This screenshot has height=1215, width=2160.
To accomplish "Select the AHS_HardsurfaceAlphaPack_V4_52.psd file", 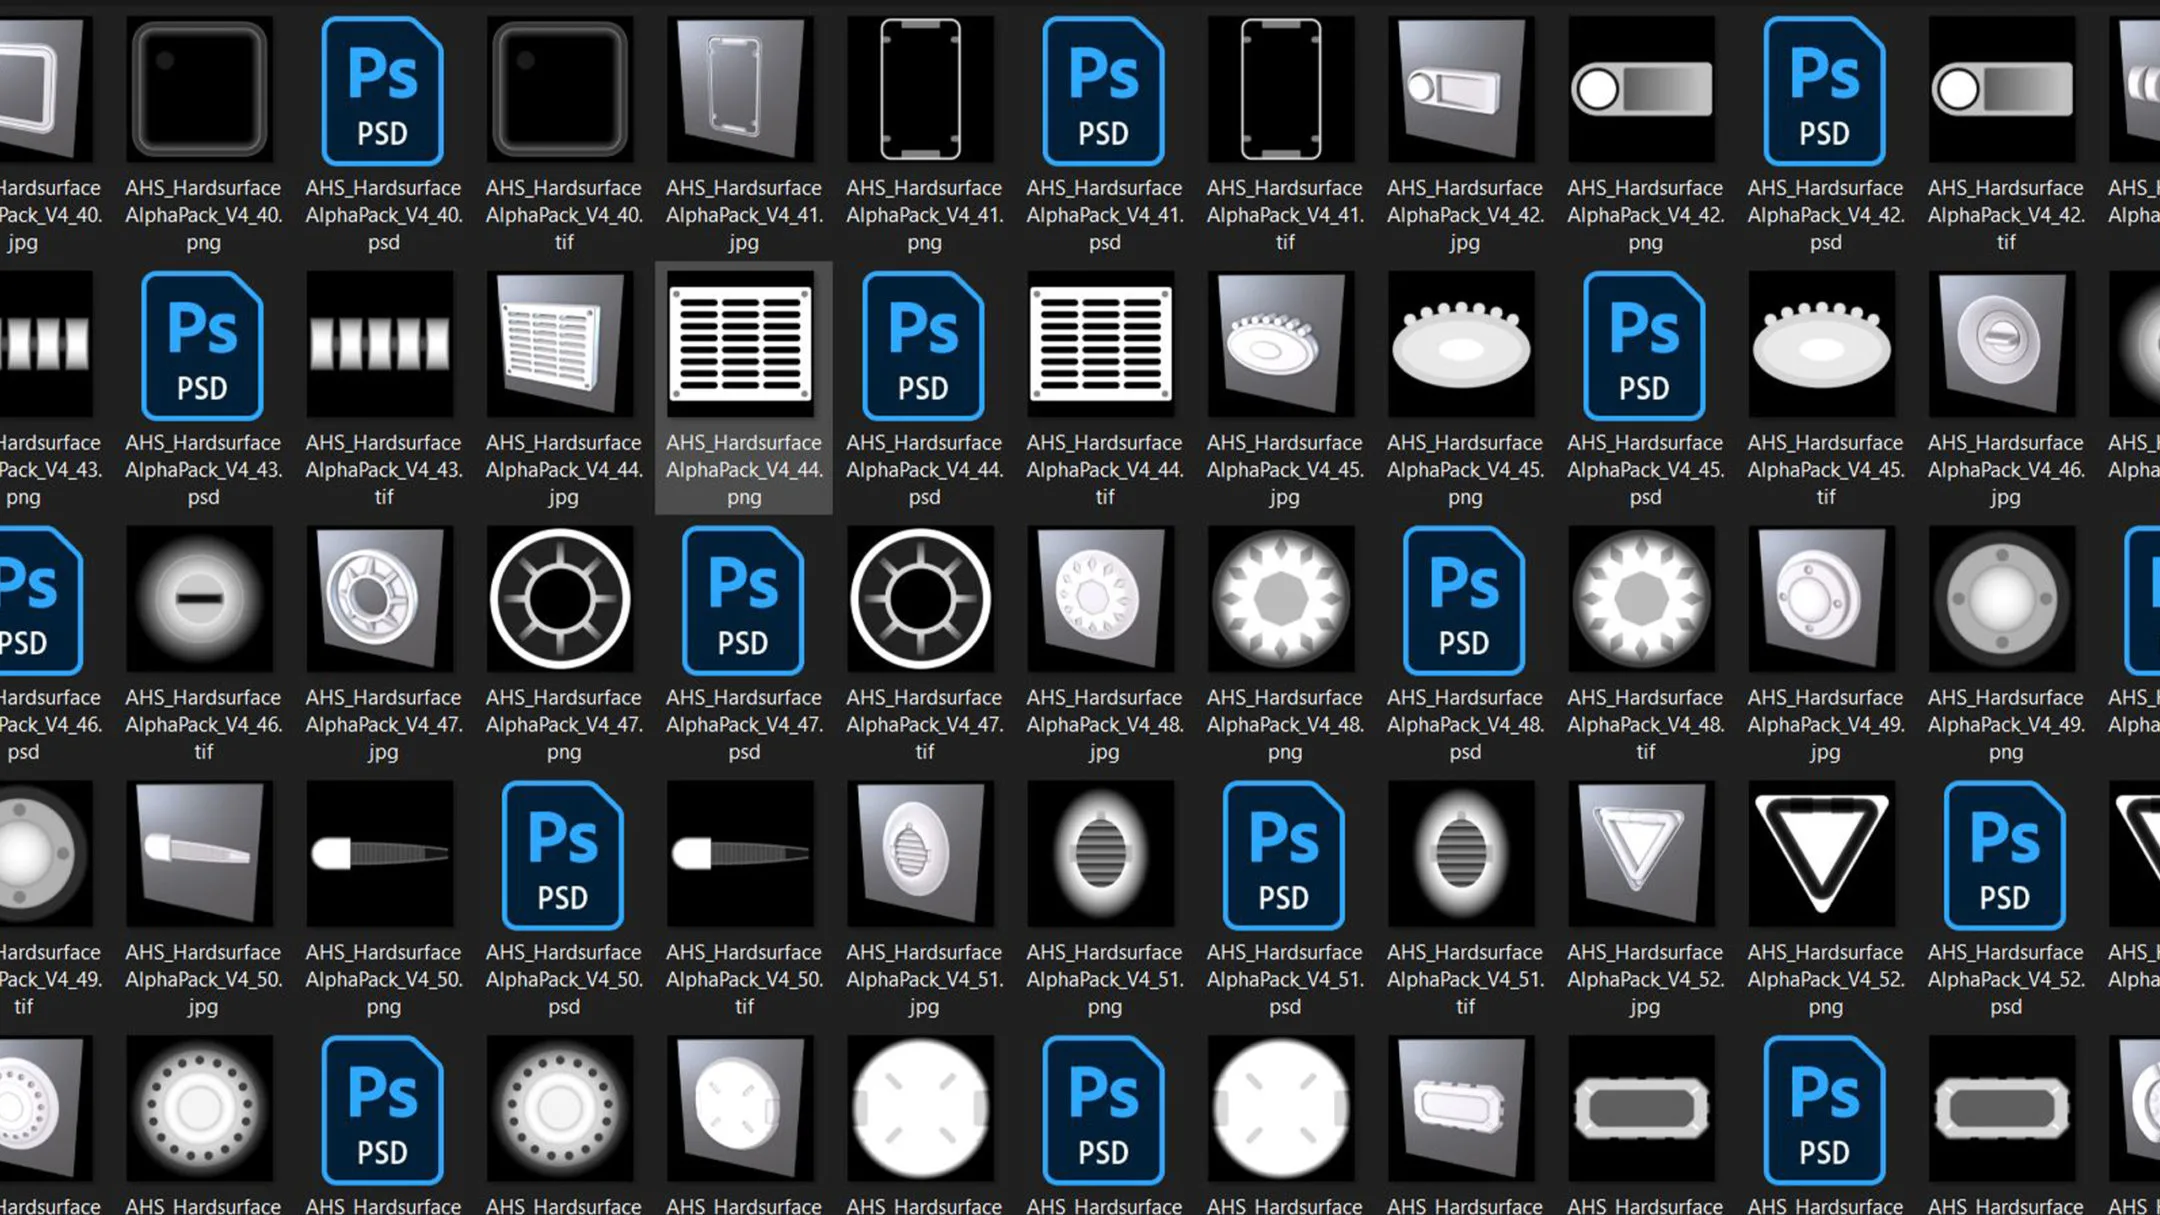I will pyautogui.click(x=2004, y=855).
